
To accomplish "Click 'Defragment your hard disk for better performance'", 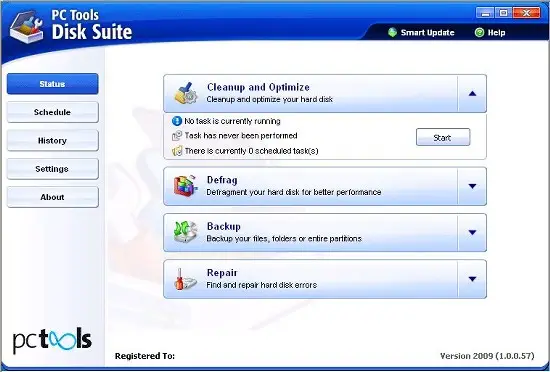I will pyautogui.click(x=294, y=192).
